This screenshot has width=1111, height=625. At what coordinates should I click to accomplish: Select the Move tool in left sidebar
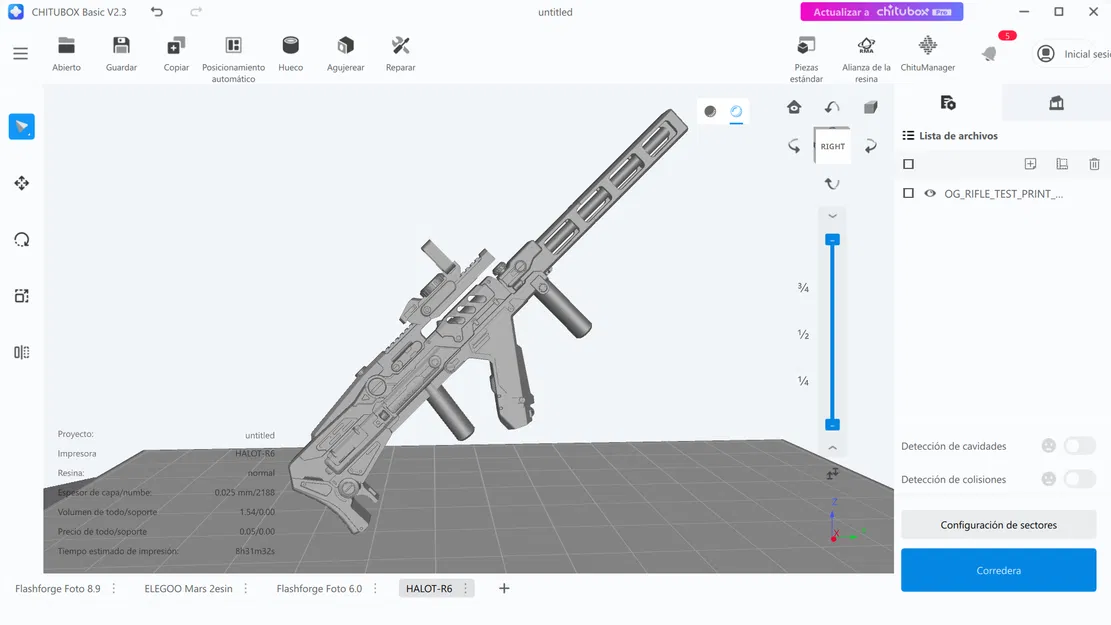click(21, 183)
